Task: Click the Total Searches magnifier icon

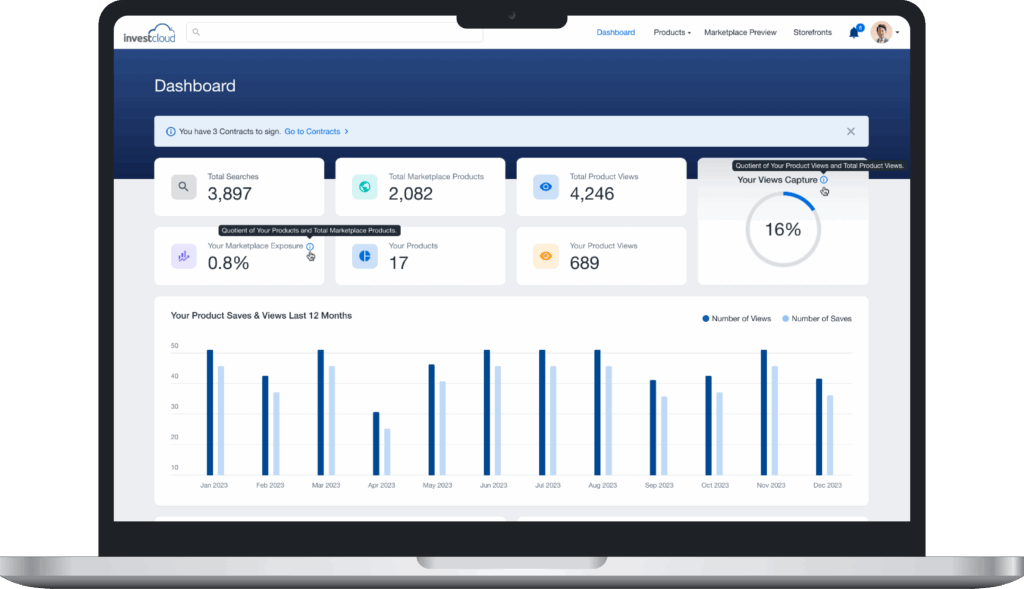Action: click(184, 187)
